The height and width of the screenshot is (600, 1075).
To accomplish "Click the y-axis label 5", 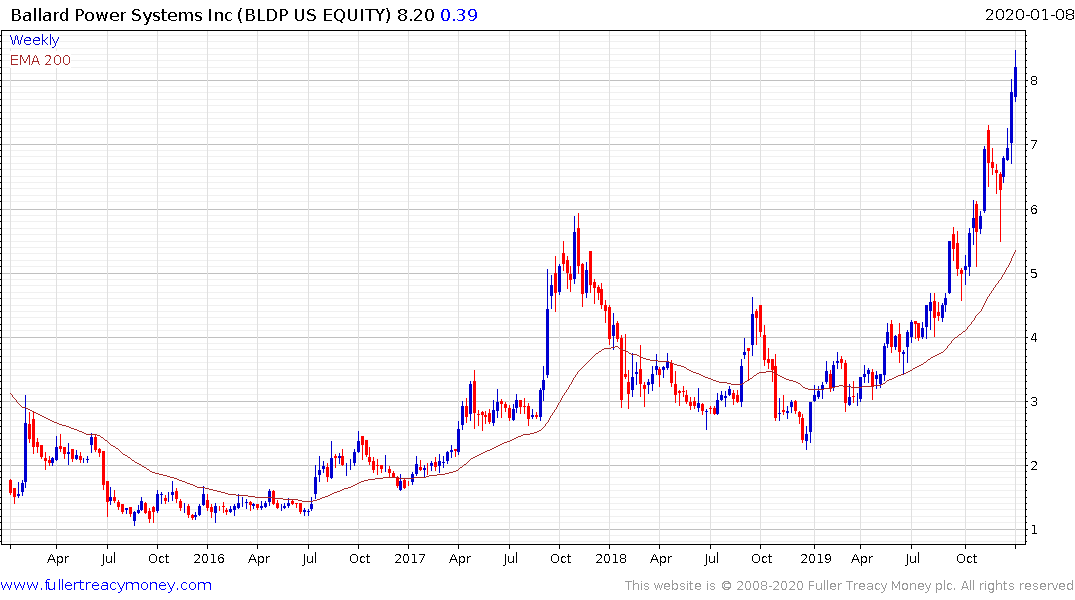I will (1033, 274).
